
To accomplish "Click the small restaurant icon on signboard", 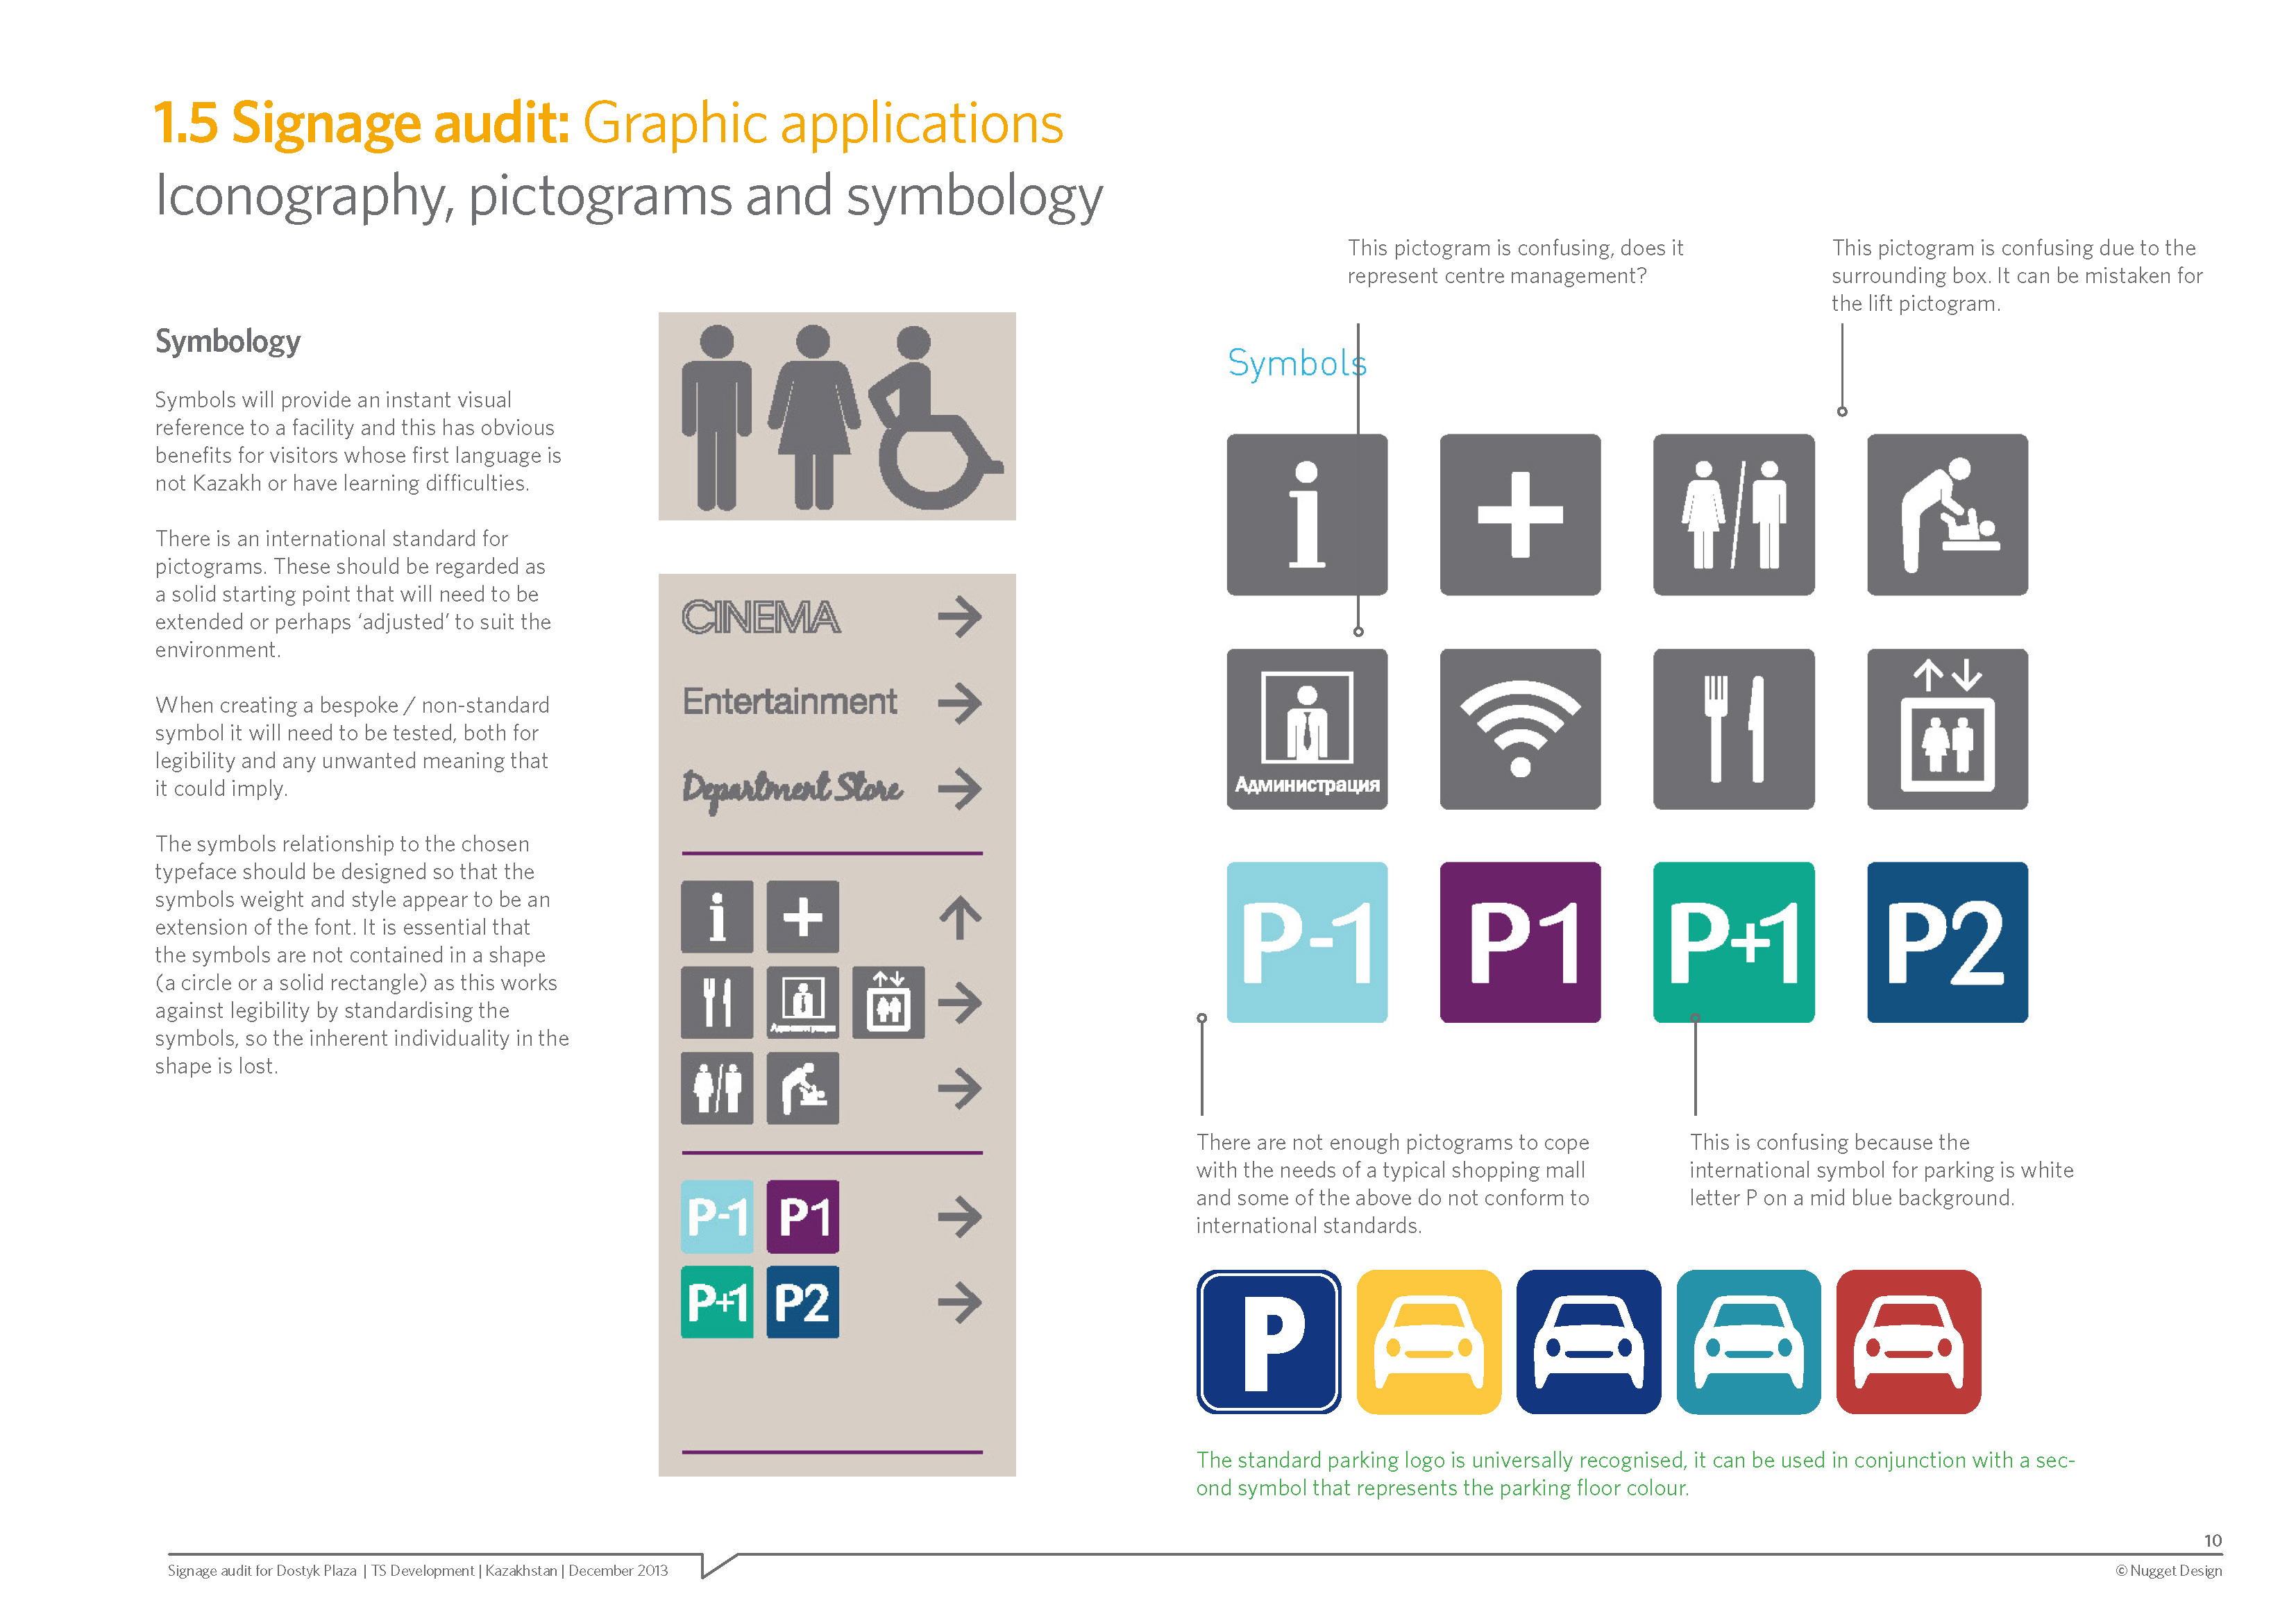I will point(717,1002).
